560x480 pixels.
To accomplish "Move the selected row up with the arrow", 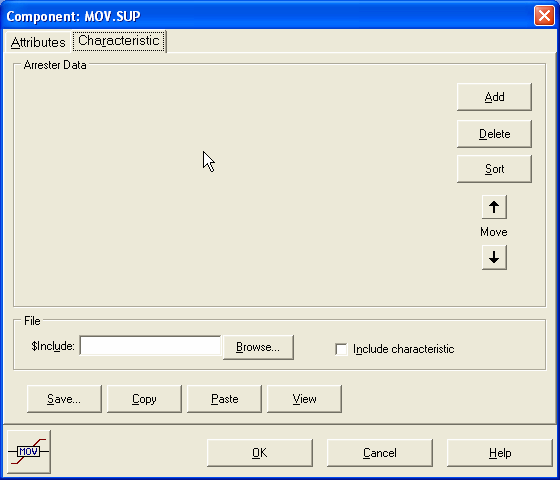I will [x=494, y=207].
